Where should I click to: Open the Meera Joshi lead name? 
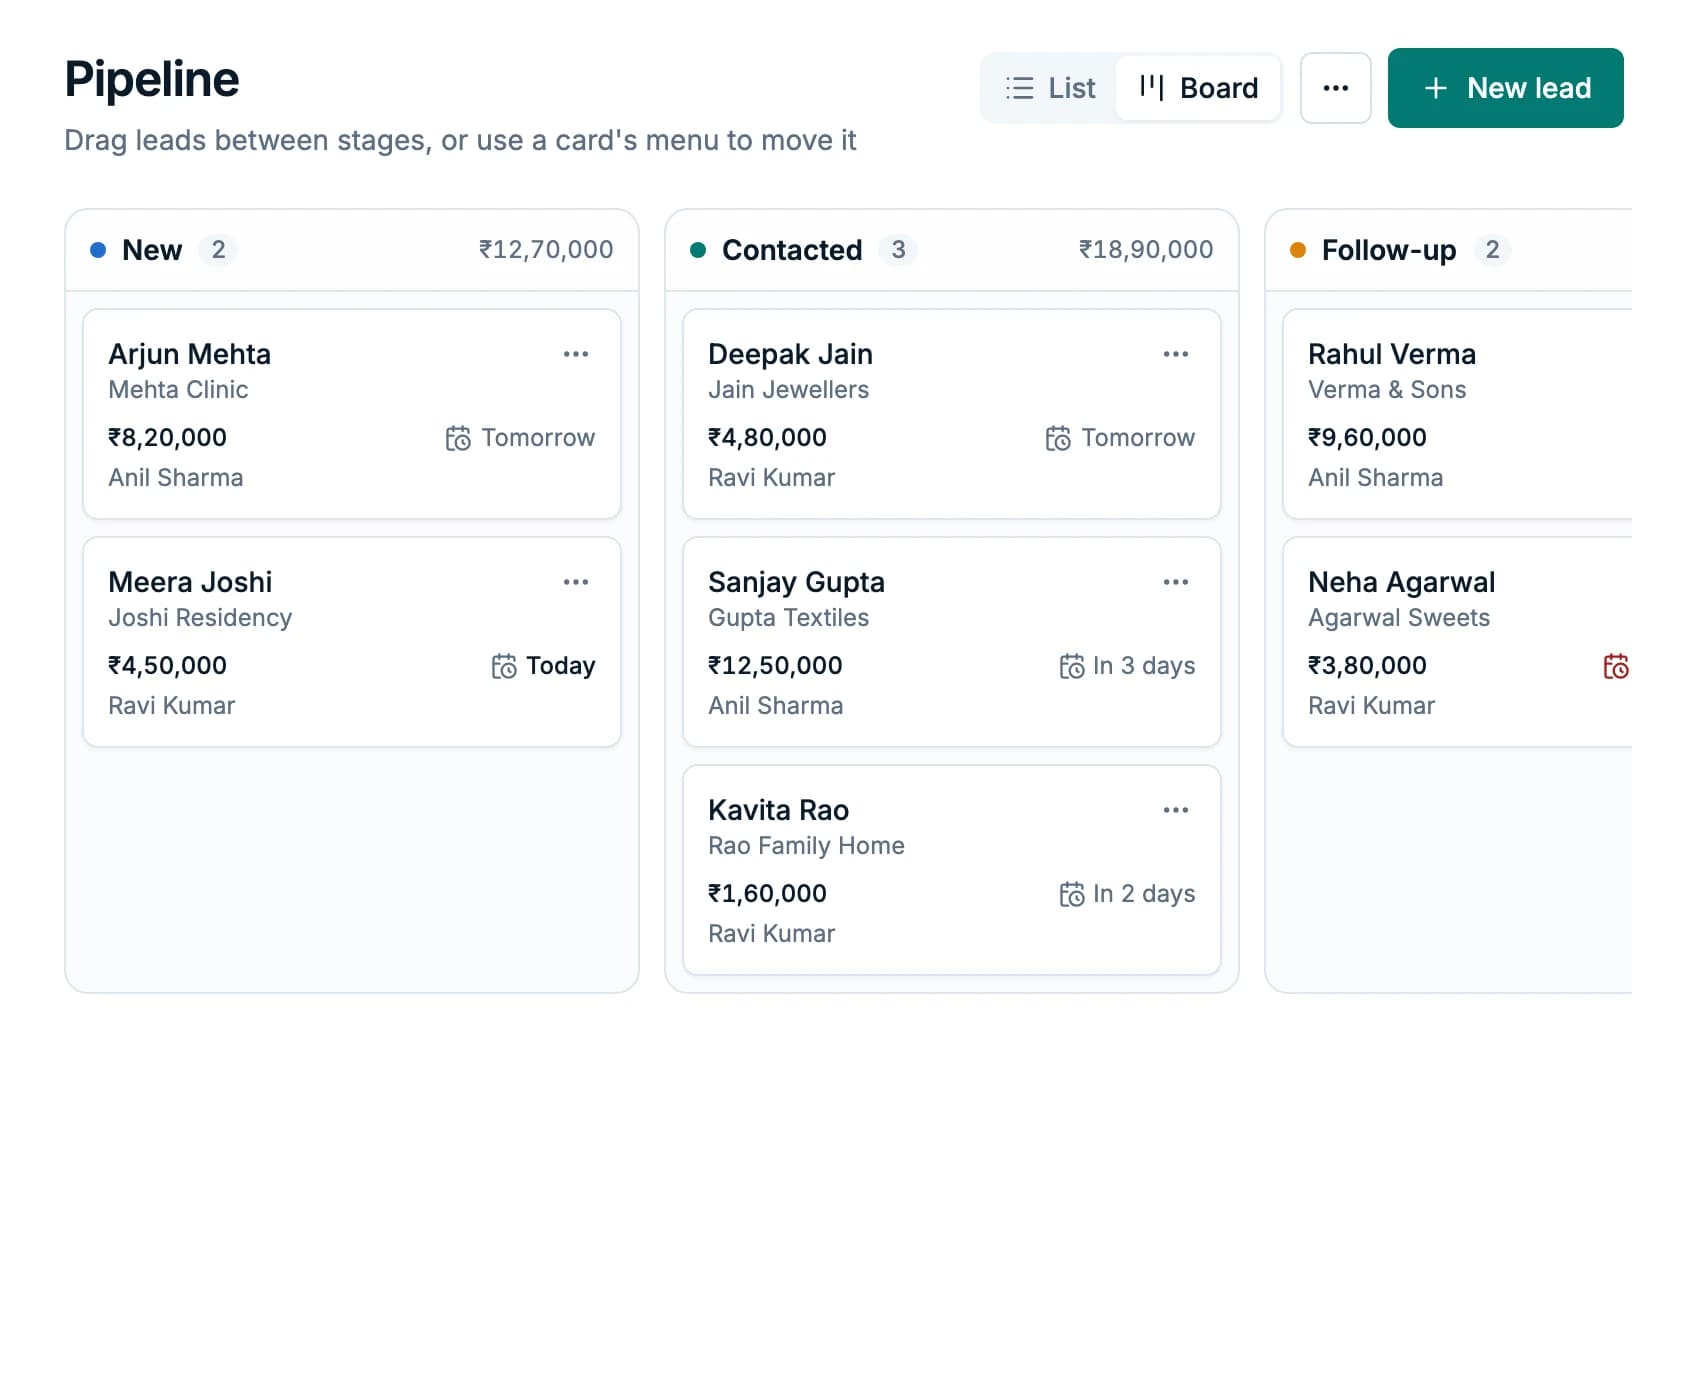[190, 582]
